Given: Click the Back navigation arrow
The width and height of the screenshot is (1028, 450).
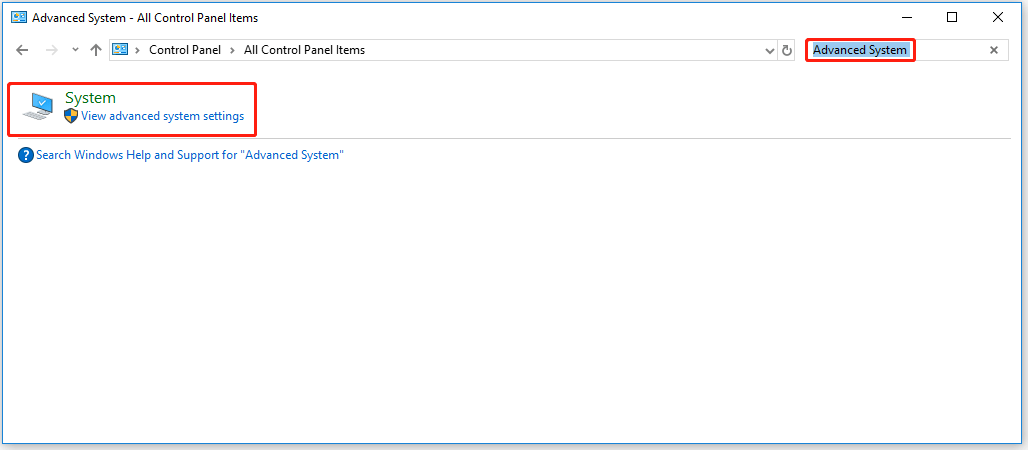Looking at the screenshot, I should [22, 50].
